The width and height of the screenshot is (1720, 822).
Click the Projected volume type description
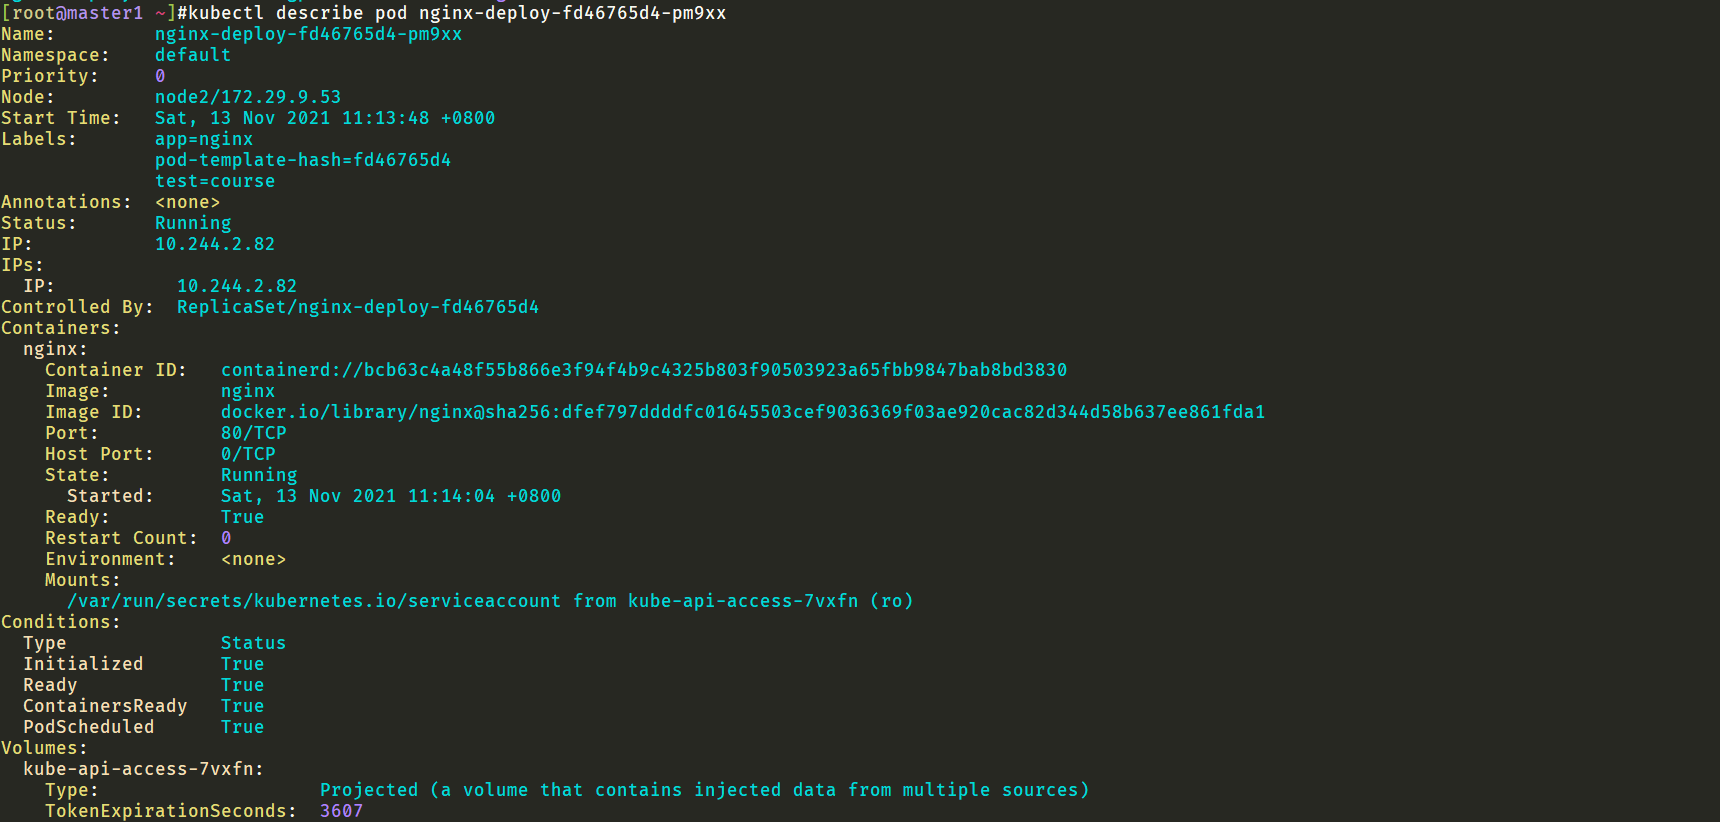pos(704,790)
